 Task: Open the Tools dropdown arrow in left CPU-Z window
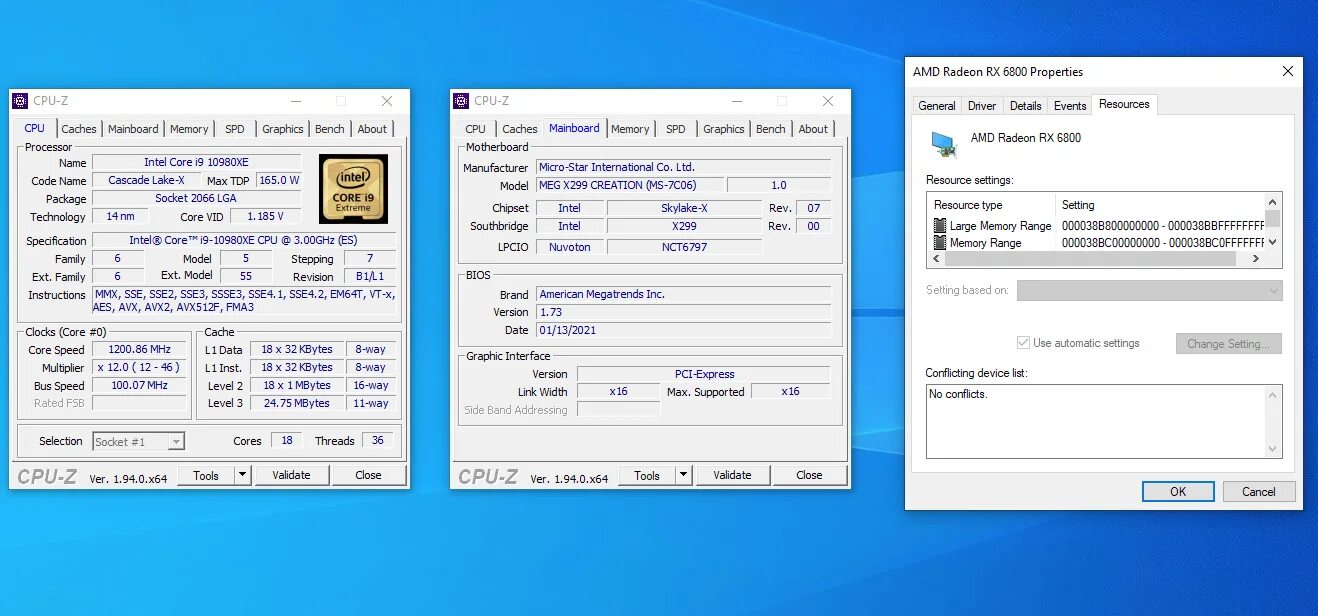click(x=243, y=476)
